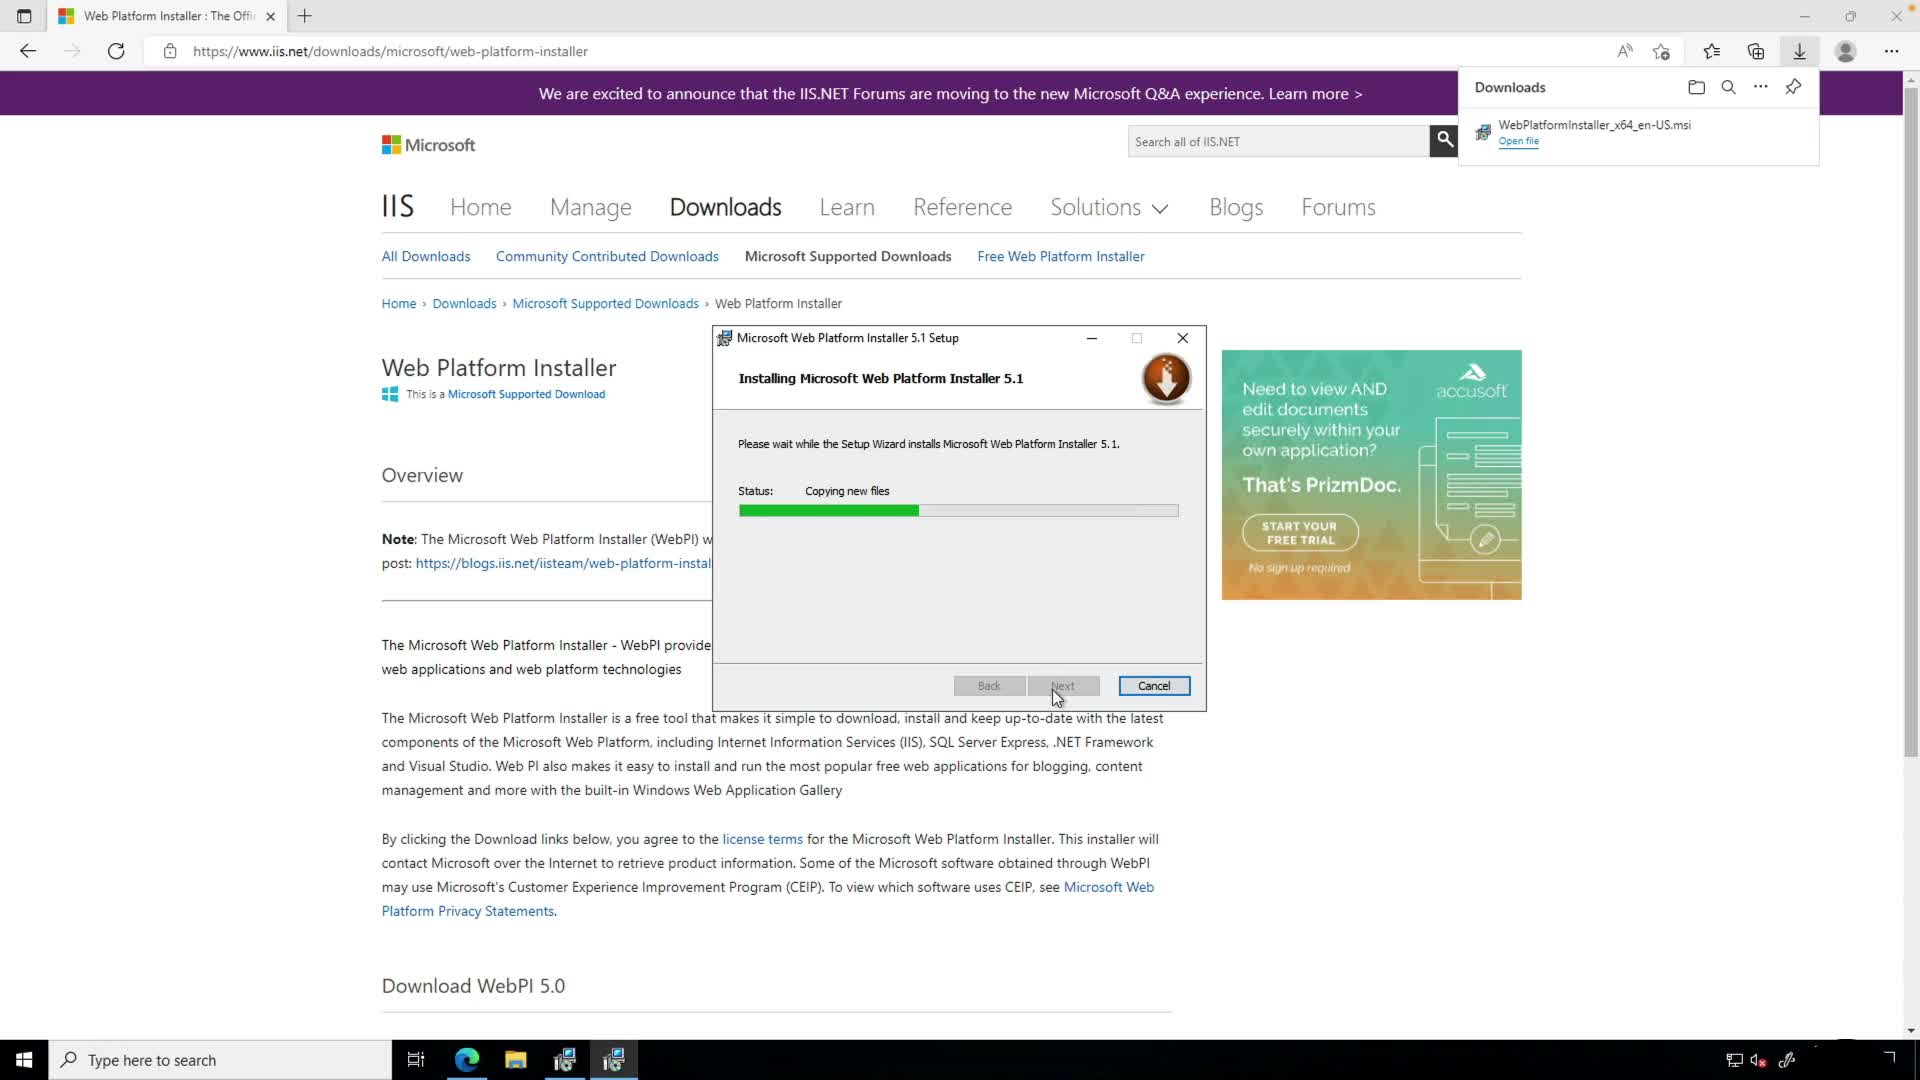Refresh the browser page

tap(116, 51)
